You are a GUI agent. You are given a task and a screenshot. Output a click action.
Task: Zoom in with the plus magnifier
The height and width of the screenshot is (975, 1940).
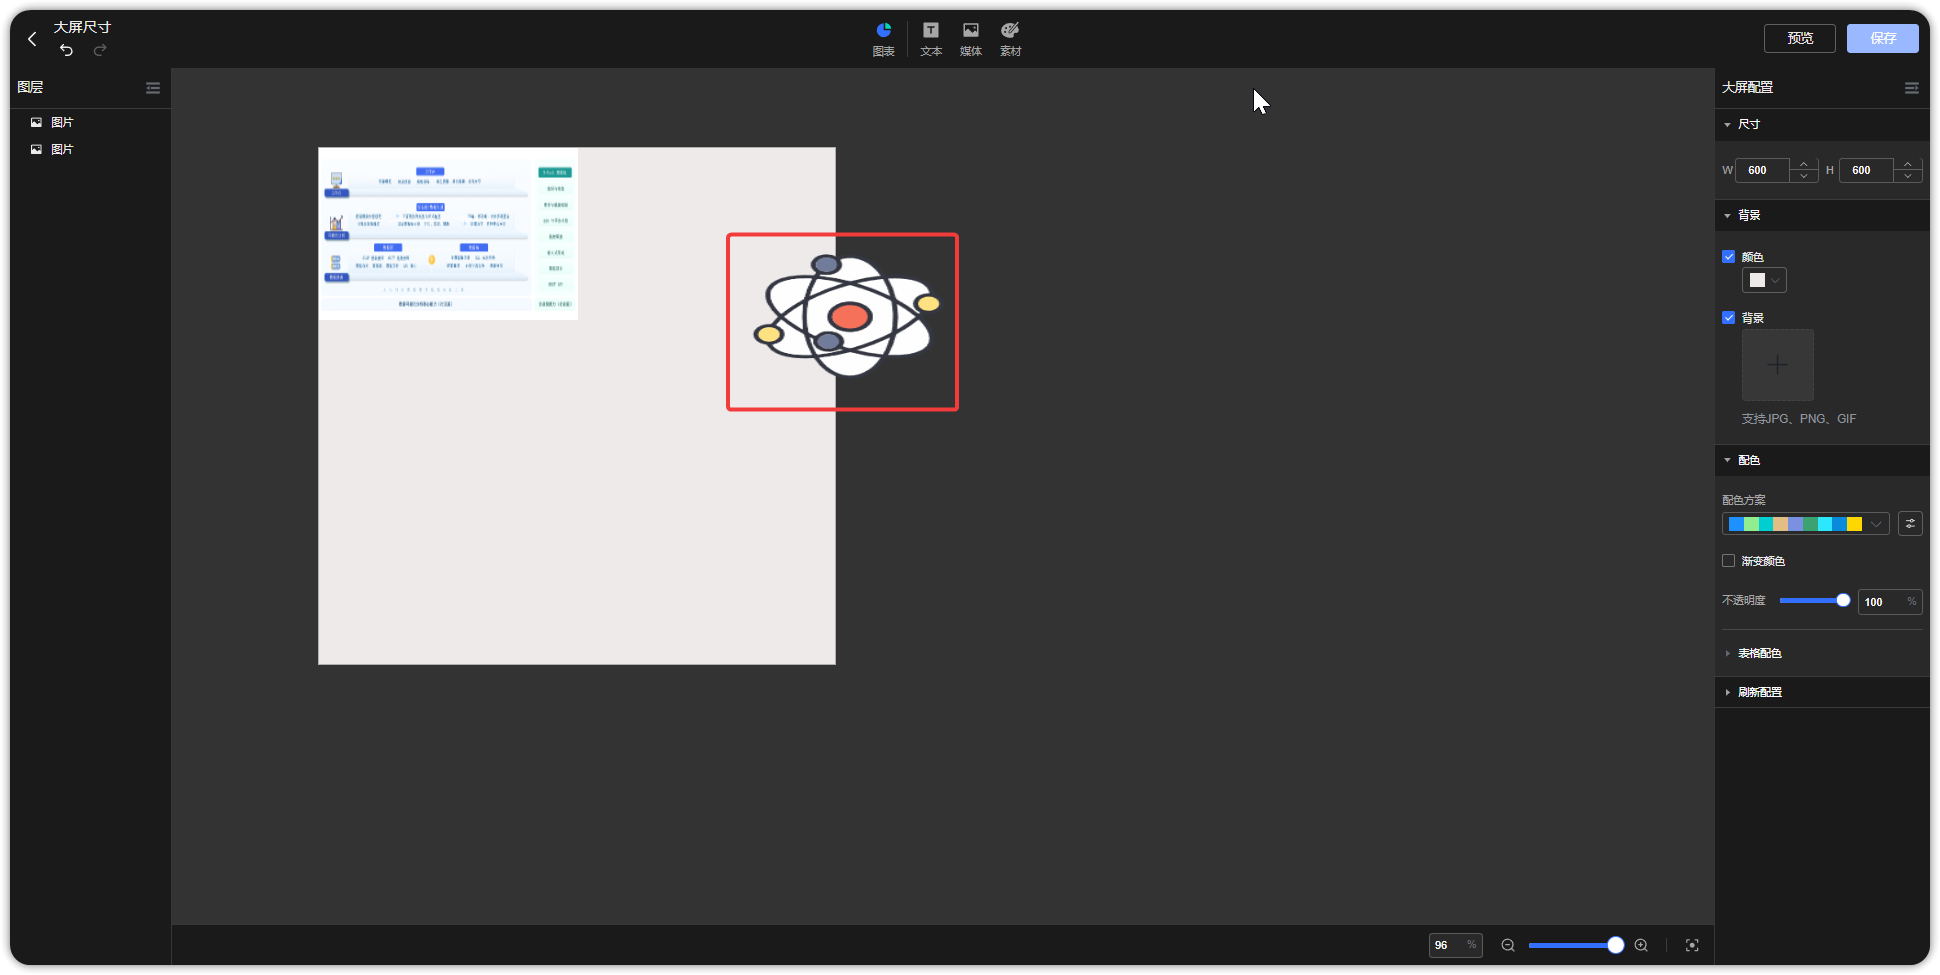click(x=1641, y=945)
